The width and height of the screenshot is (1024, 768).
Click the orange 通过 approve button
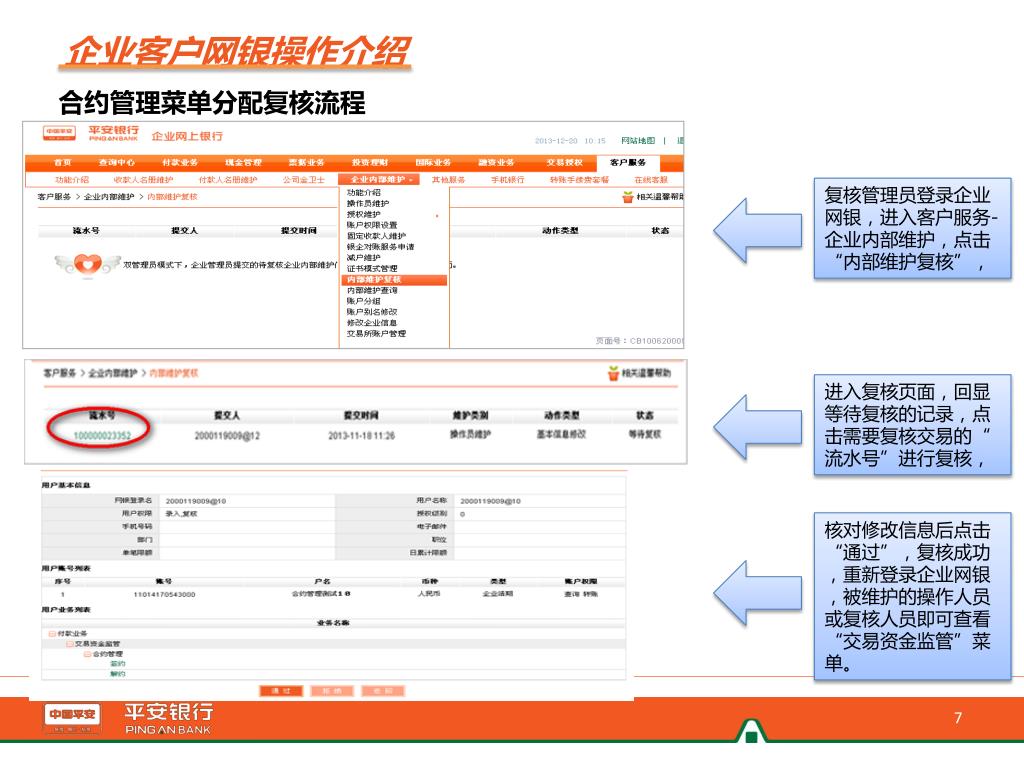(281, 691)
